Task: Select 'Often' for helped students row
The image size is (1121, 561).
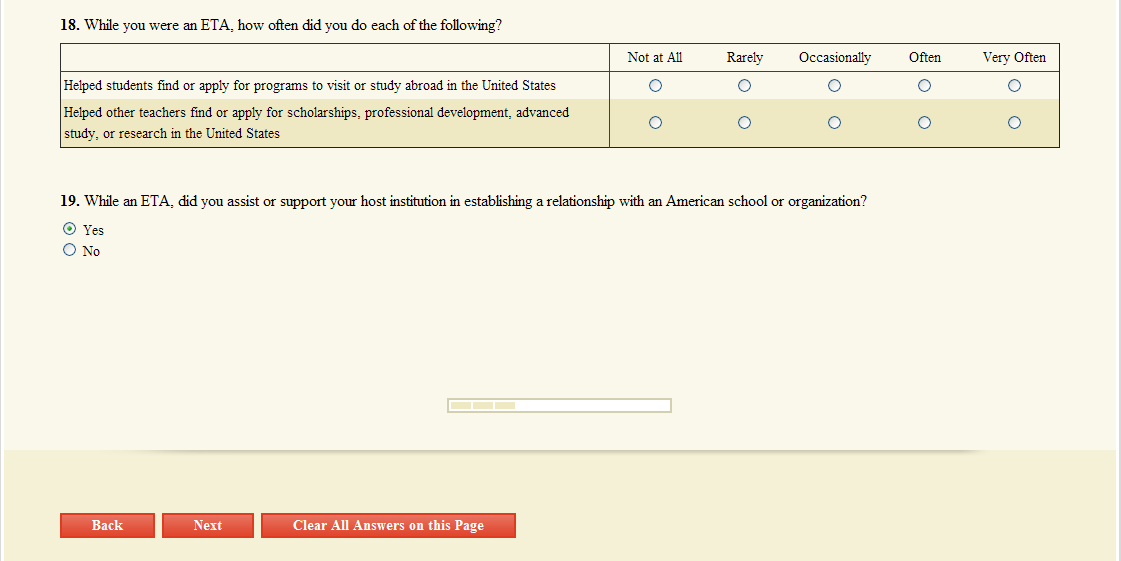Action: 924,86
